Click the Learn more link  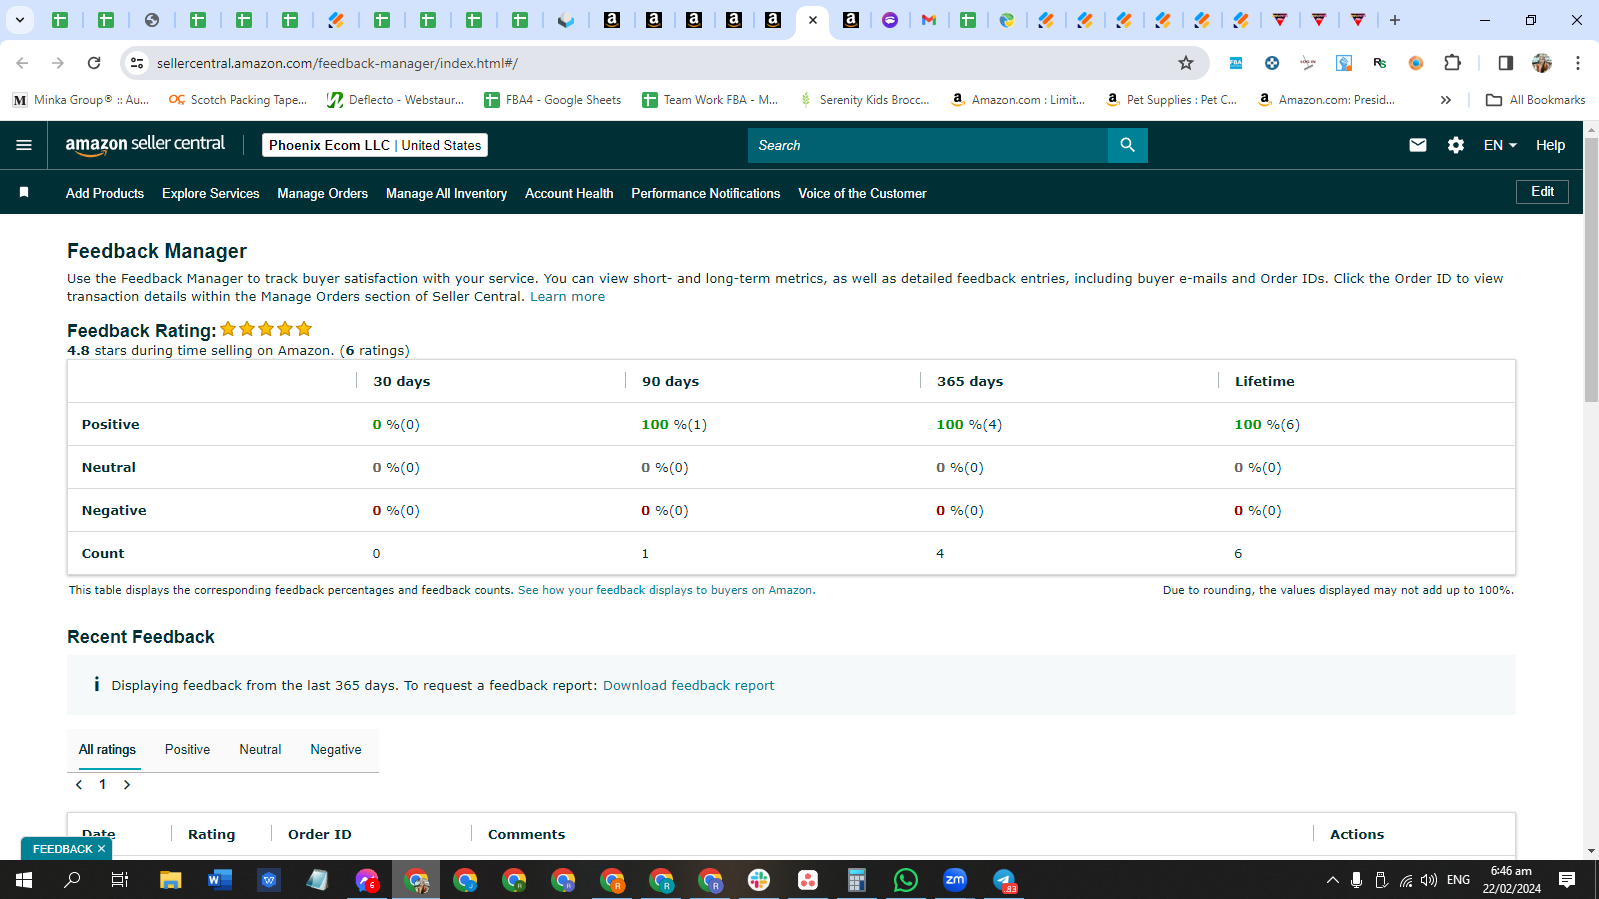tap(567, 297)
